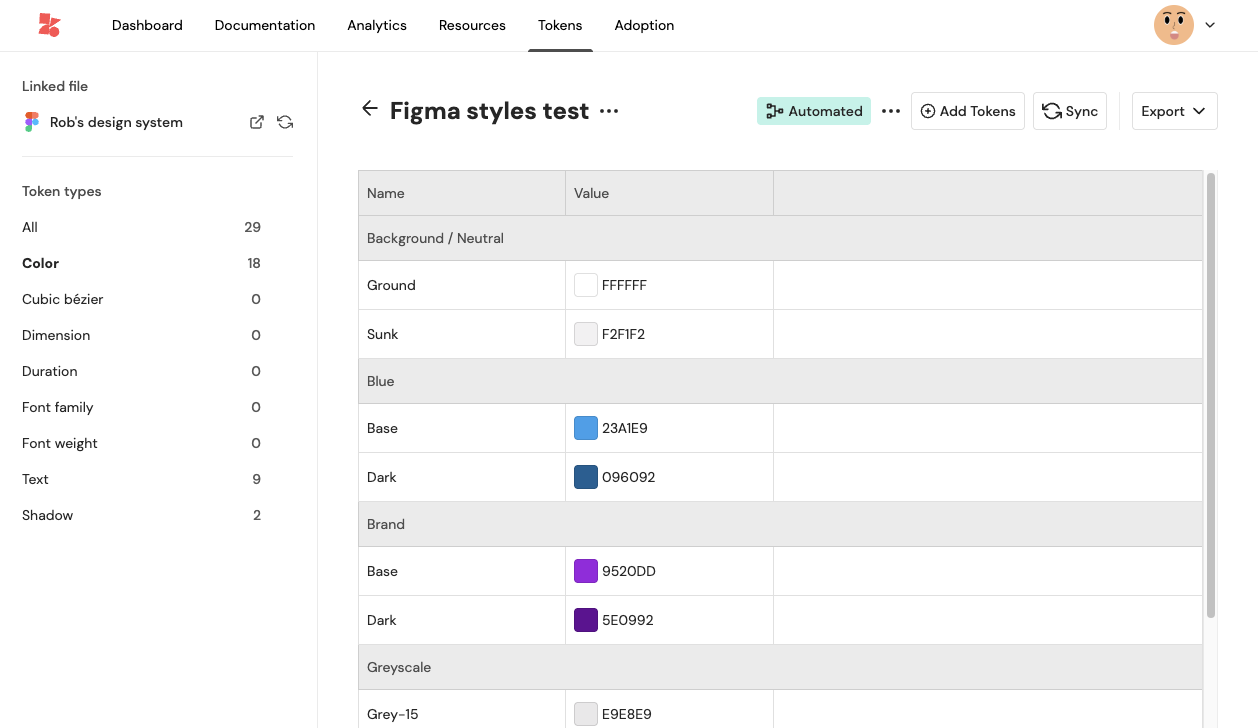Viewport: 1258px width, 728px height.
Task: Select the Blue Base color swatch
Action: (586, 428)
